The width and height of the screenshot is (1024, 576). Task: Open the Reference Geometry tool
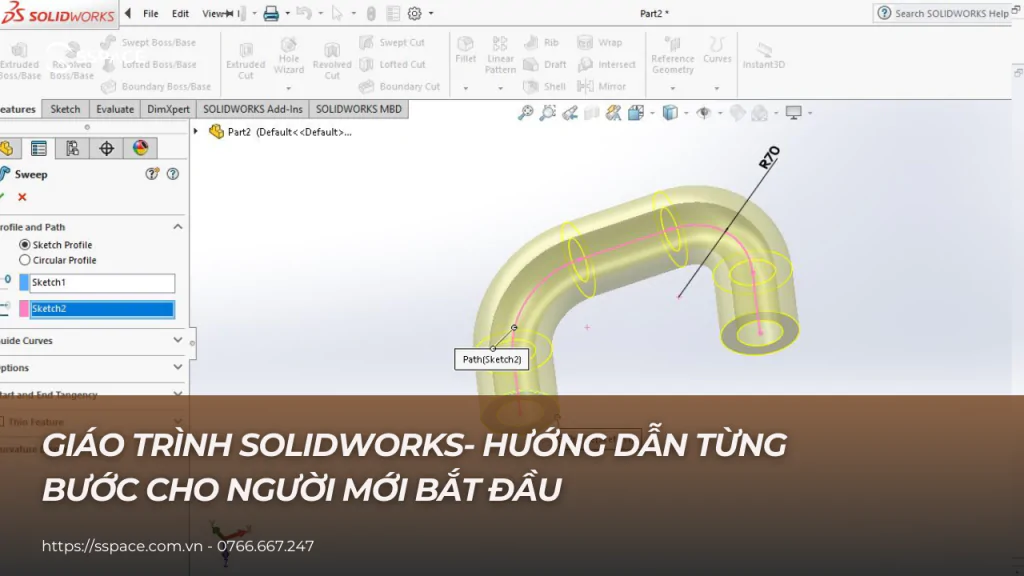coord(673,56)
